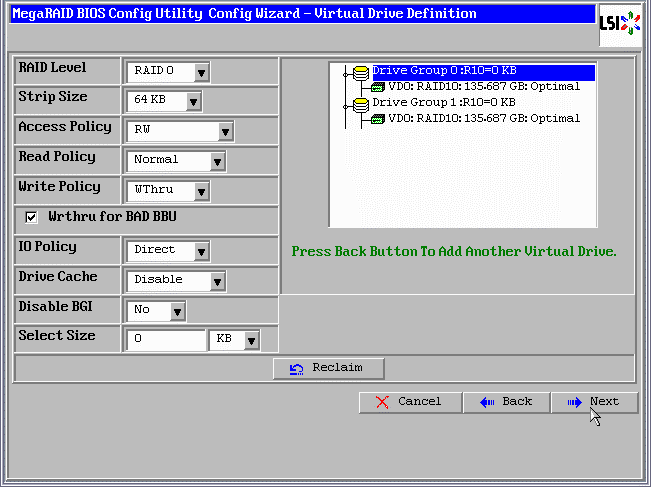Change the Select Size unit dropdown (KB)
The image size is (651, 487).
click(251, 340)
